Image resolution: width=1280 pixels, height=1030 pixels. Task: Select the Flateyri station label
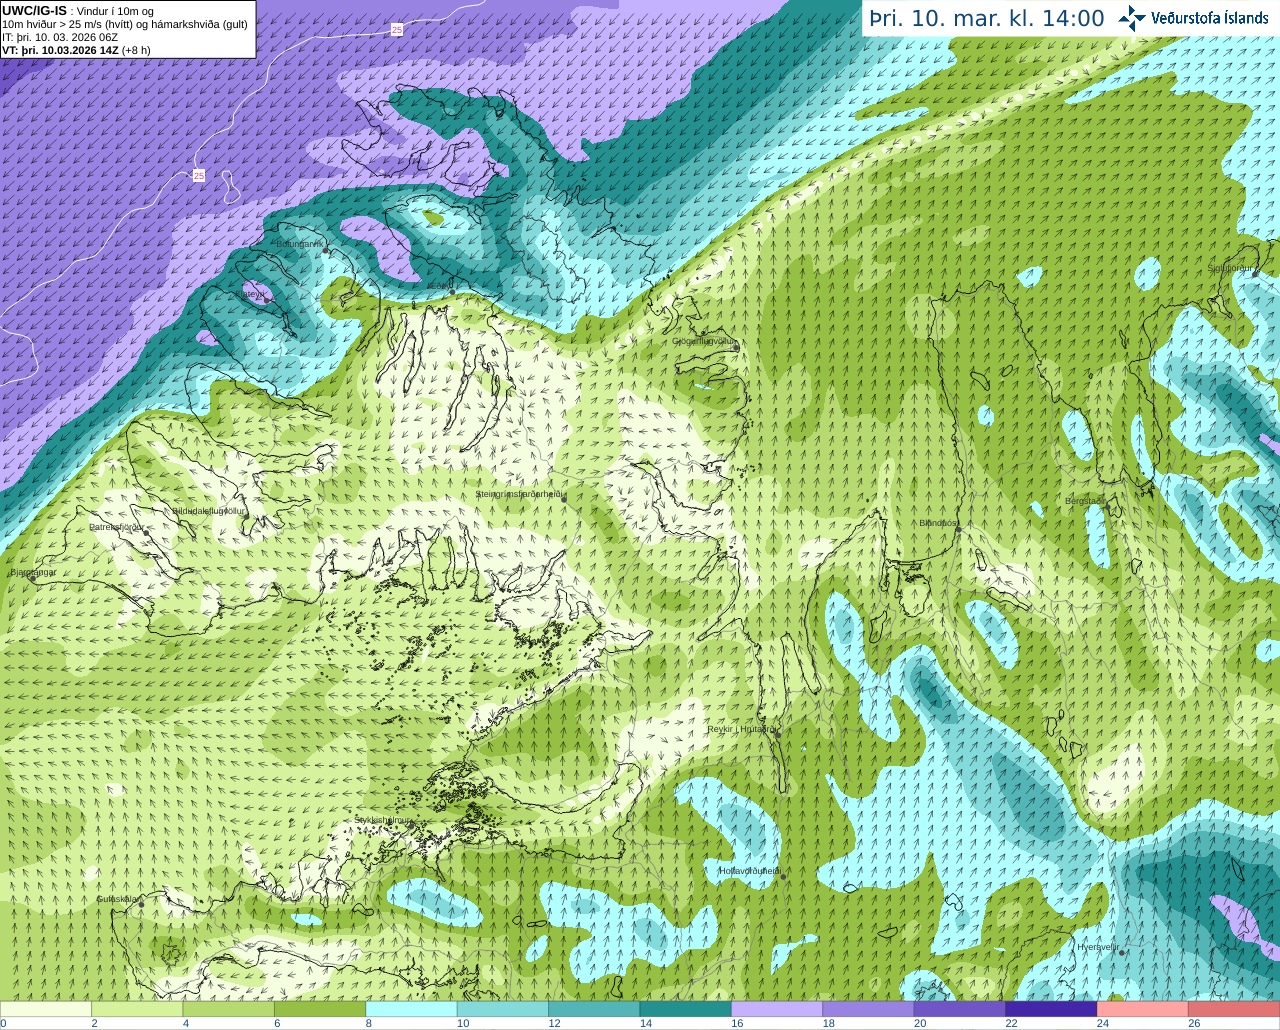pyautogui.click(x=248, y=295)
